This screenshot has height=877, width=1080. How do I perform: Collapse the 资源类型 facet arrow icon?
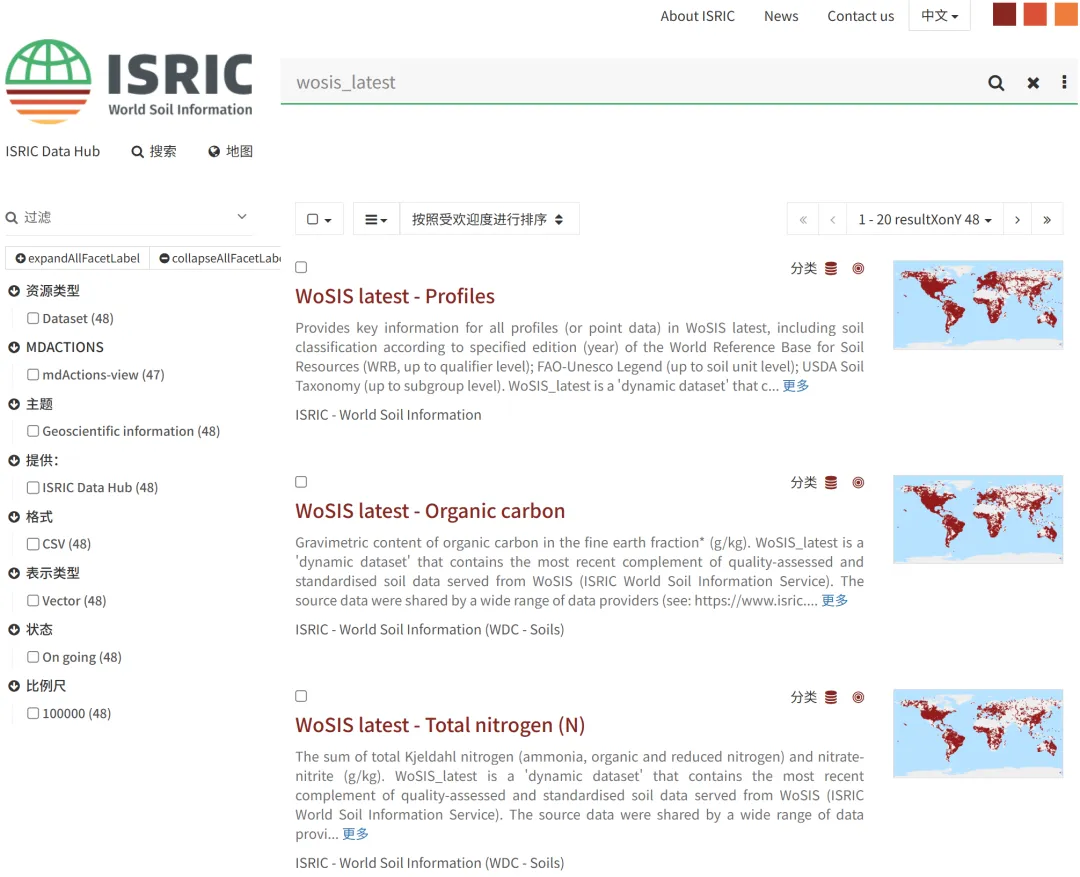14,291
